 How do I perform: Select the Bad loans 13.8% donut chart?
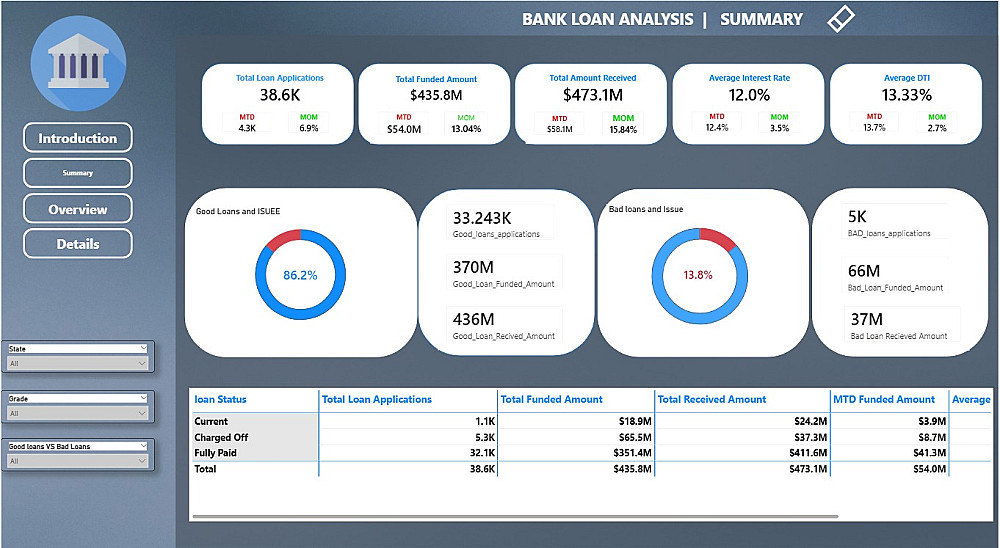tap(700, 276)
